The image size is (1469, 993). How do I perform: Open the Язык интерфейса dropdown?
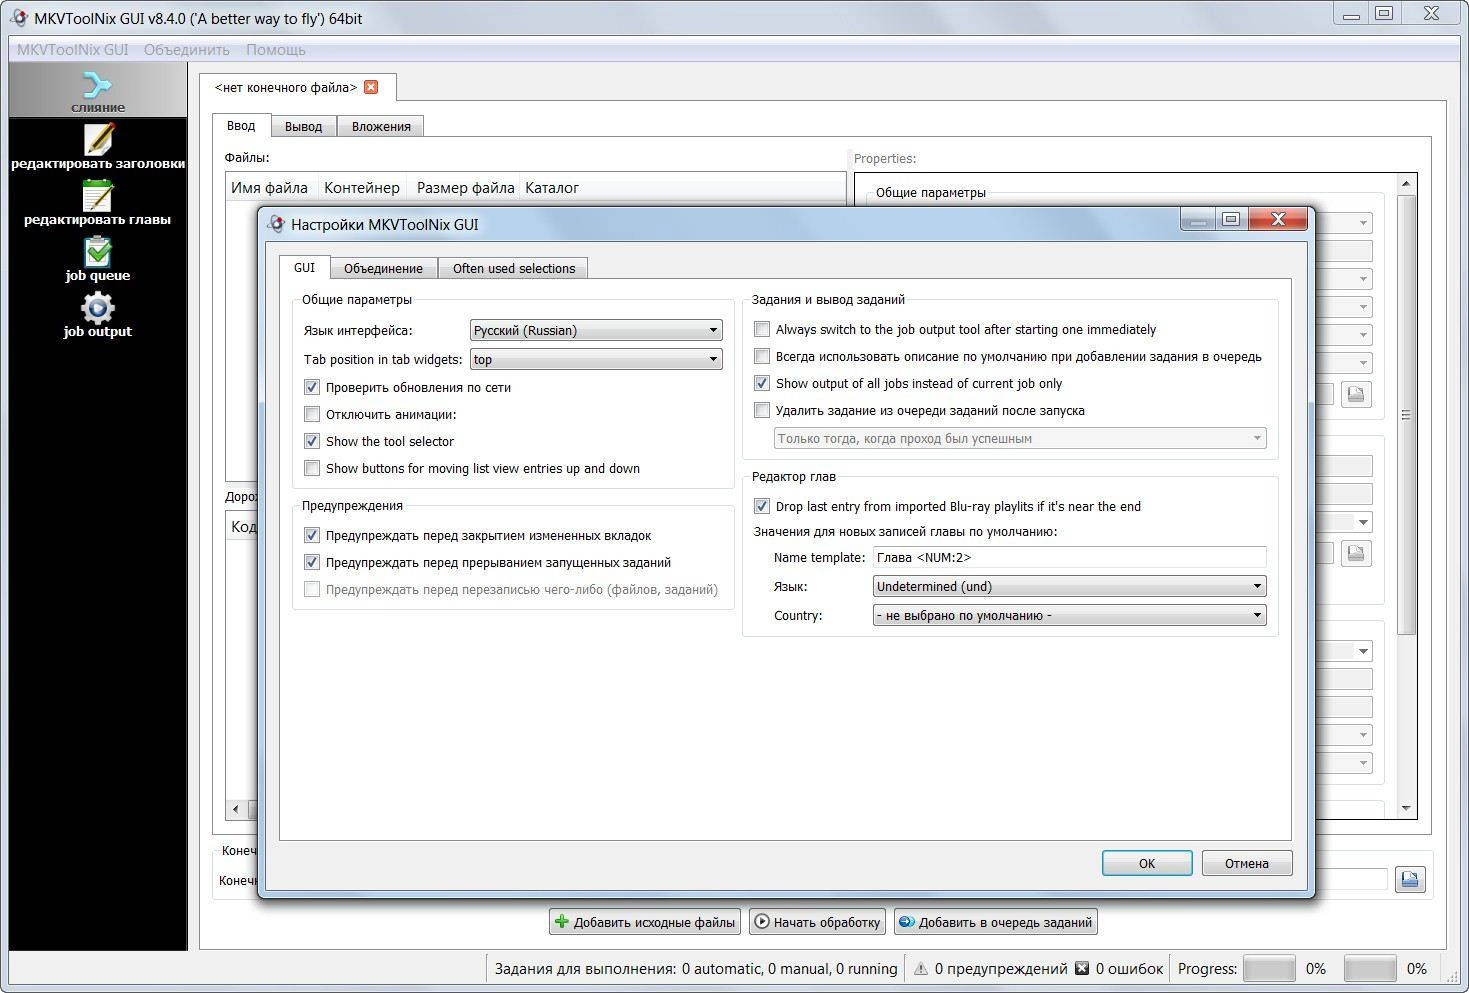point(596,330)
